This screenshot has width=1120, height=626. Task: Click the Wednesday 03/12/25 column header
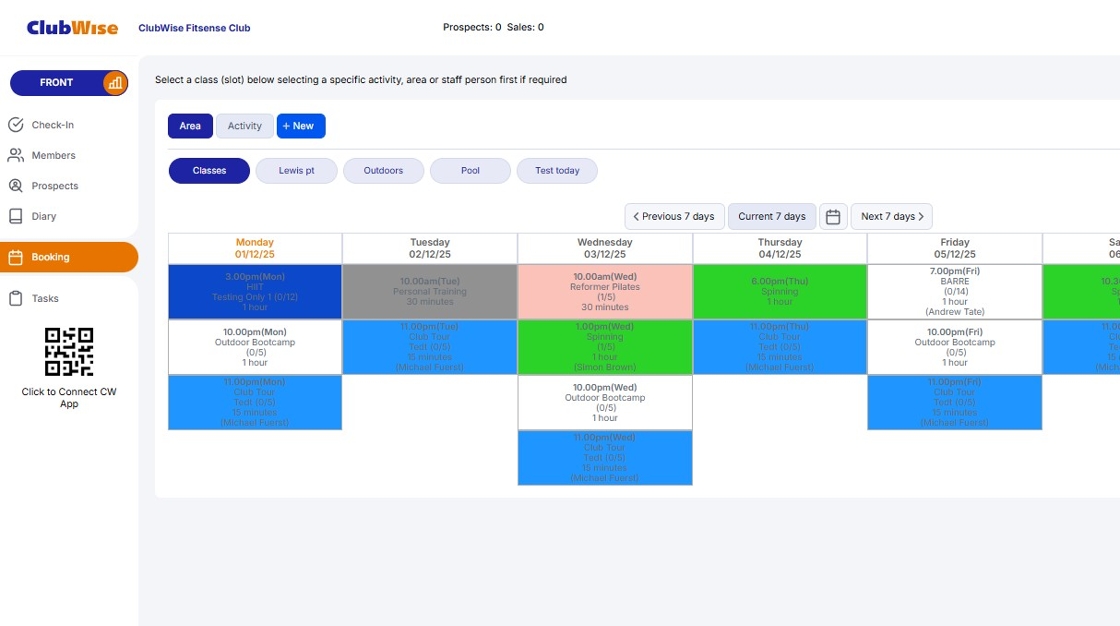[605, 249]
